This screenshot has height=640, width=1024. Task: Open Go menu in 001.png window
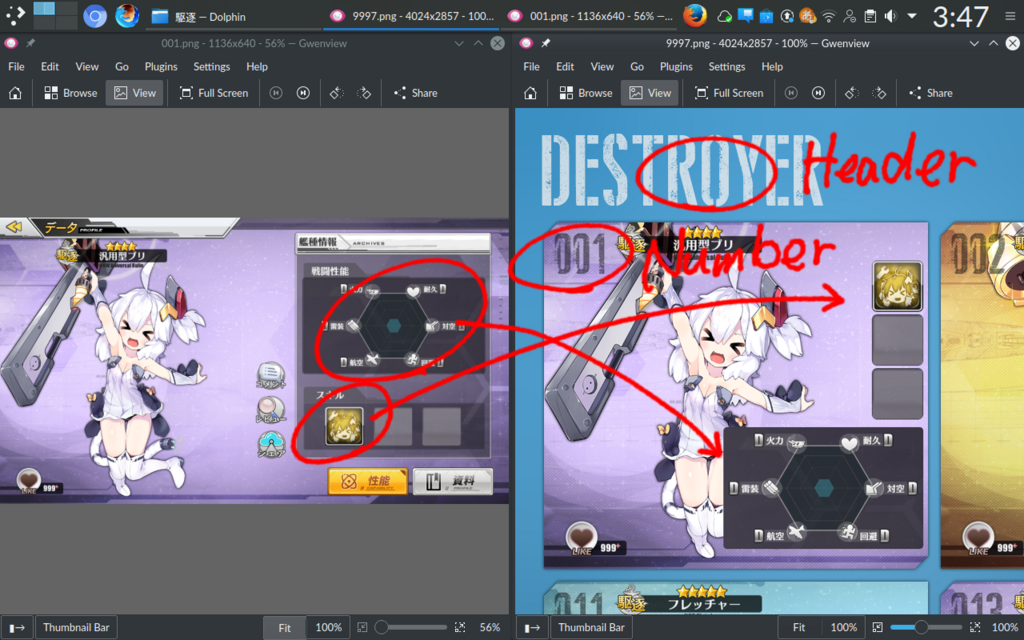[x=122, y=67]
